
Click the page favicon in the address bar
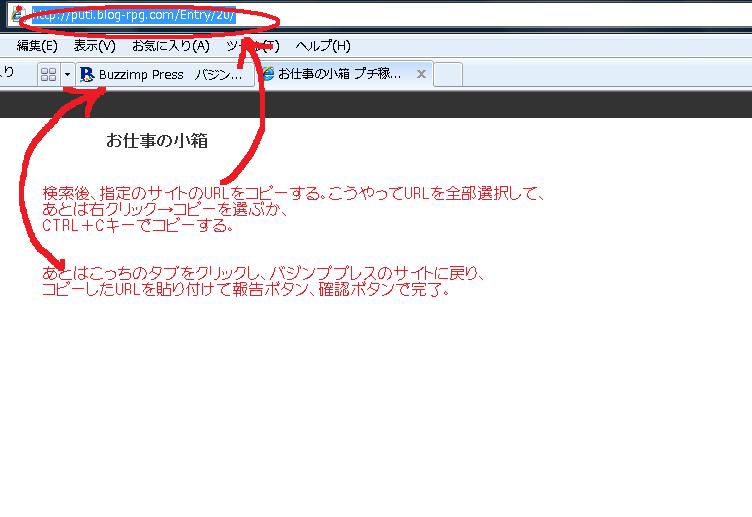point(16,16)
